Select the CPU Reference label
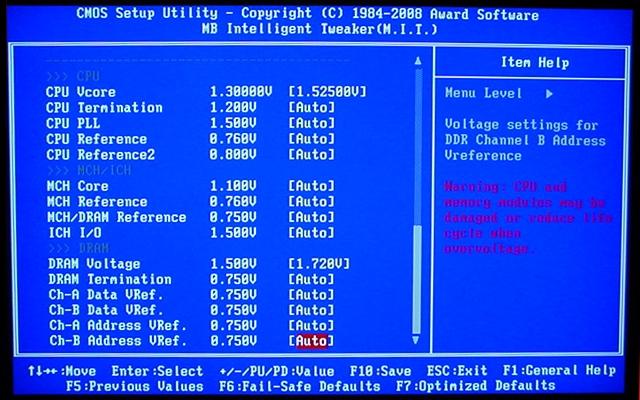 [96, 139]
